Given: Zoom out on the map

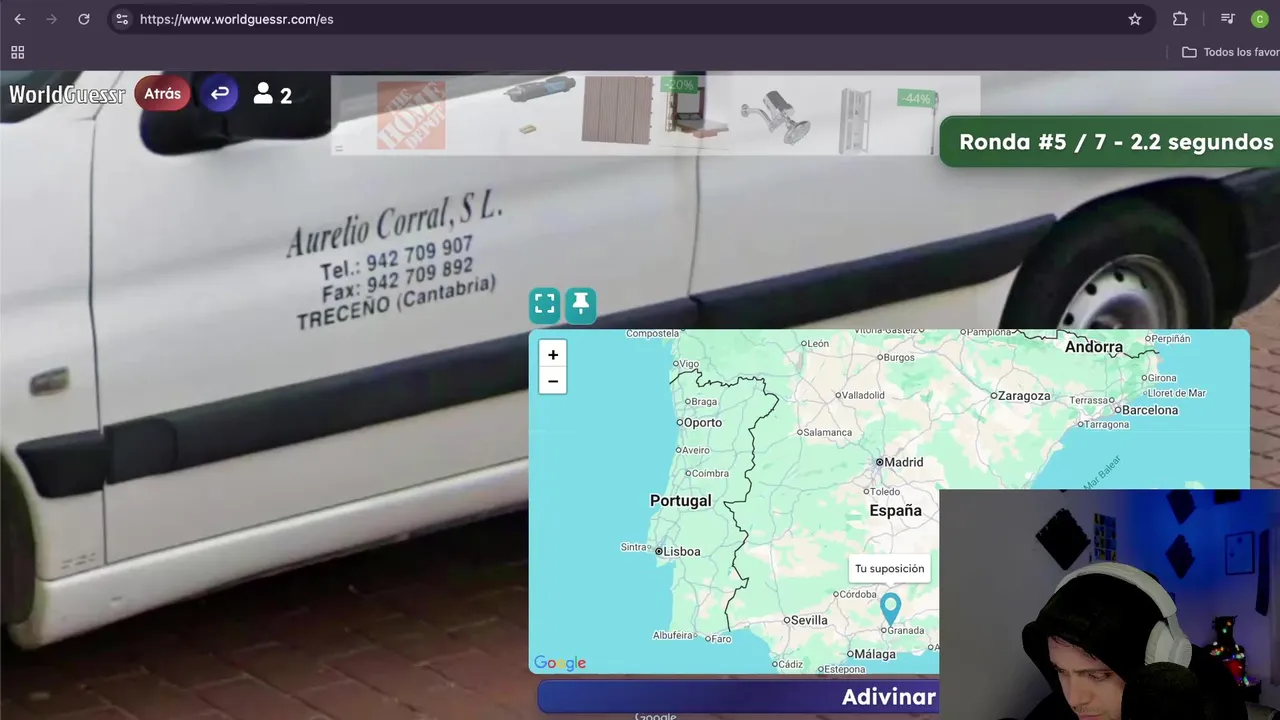Looking at the screenshot, I should click(x=553, y=381).
